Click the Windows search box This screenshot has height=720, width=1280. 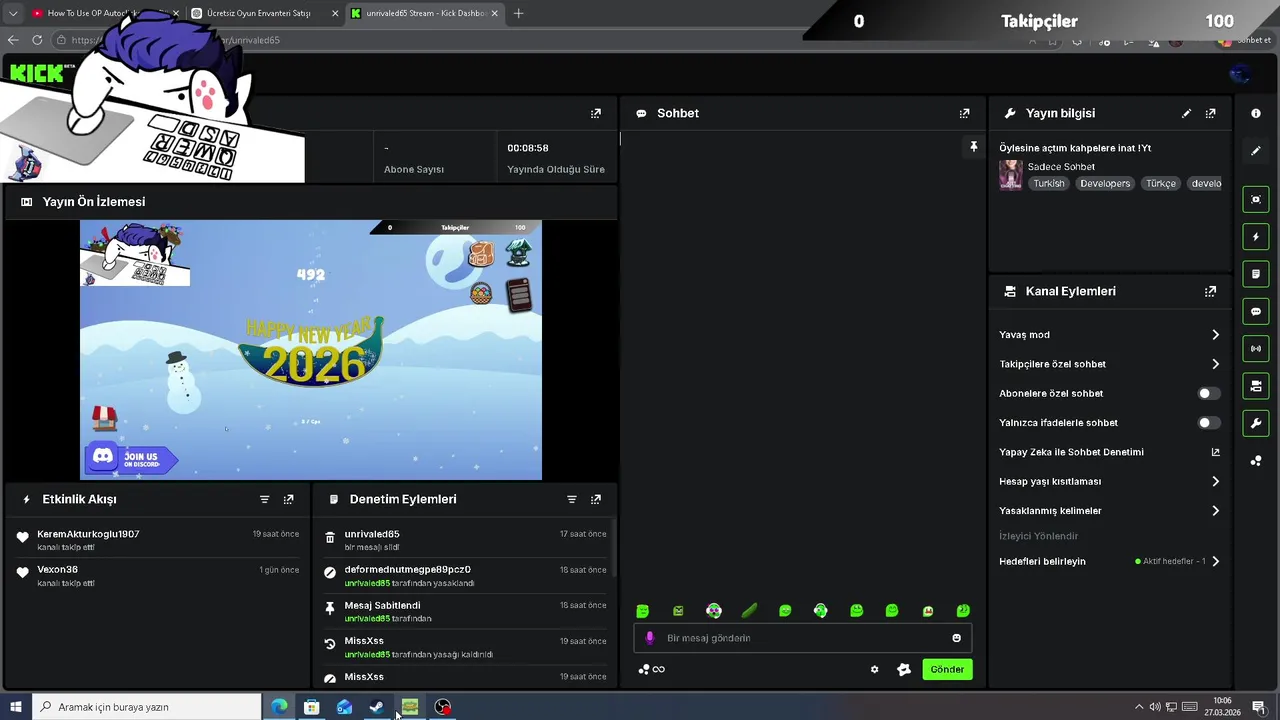147,707
